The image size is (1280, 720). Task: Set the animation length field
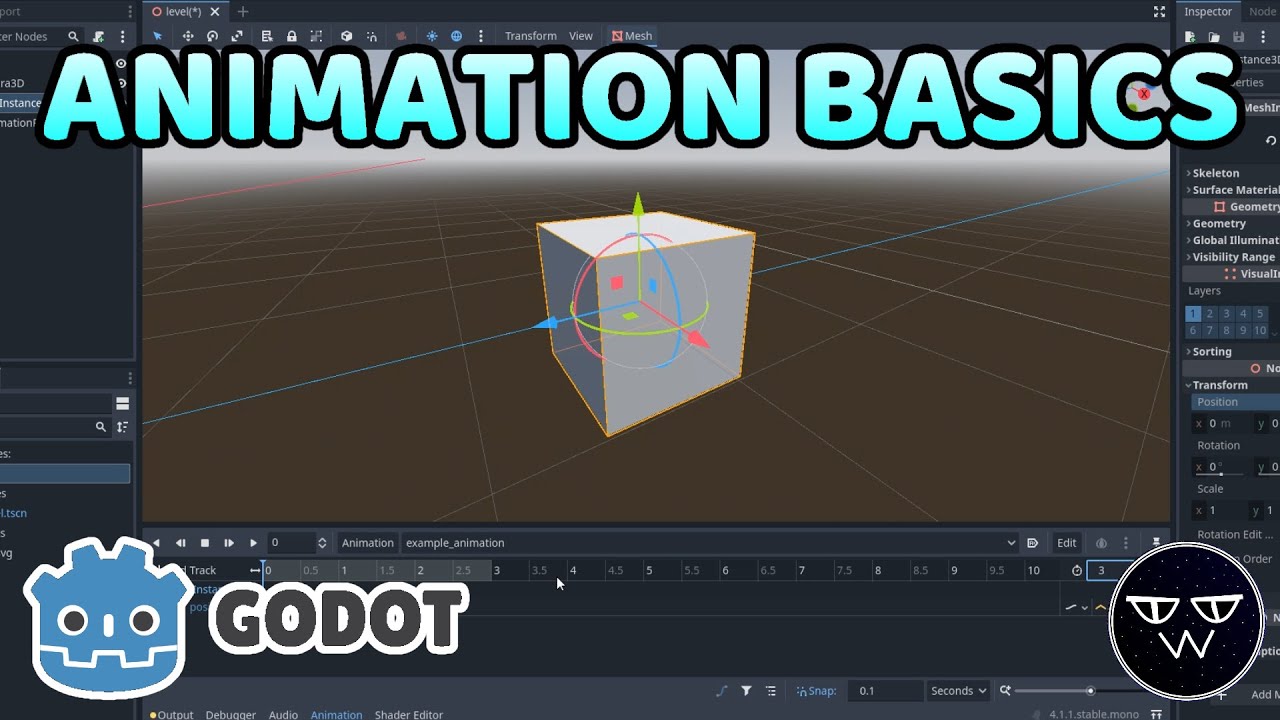tap(1112, 571)
